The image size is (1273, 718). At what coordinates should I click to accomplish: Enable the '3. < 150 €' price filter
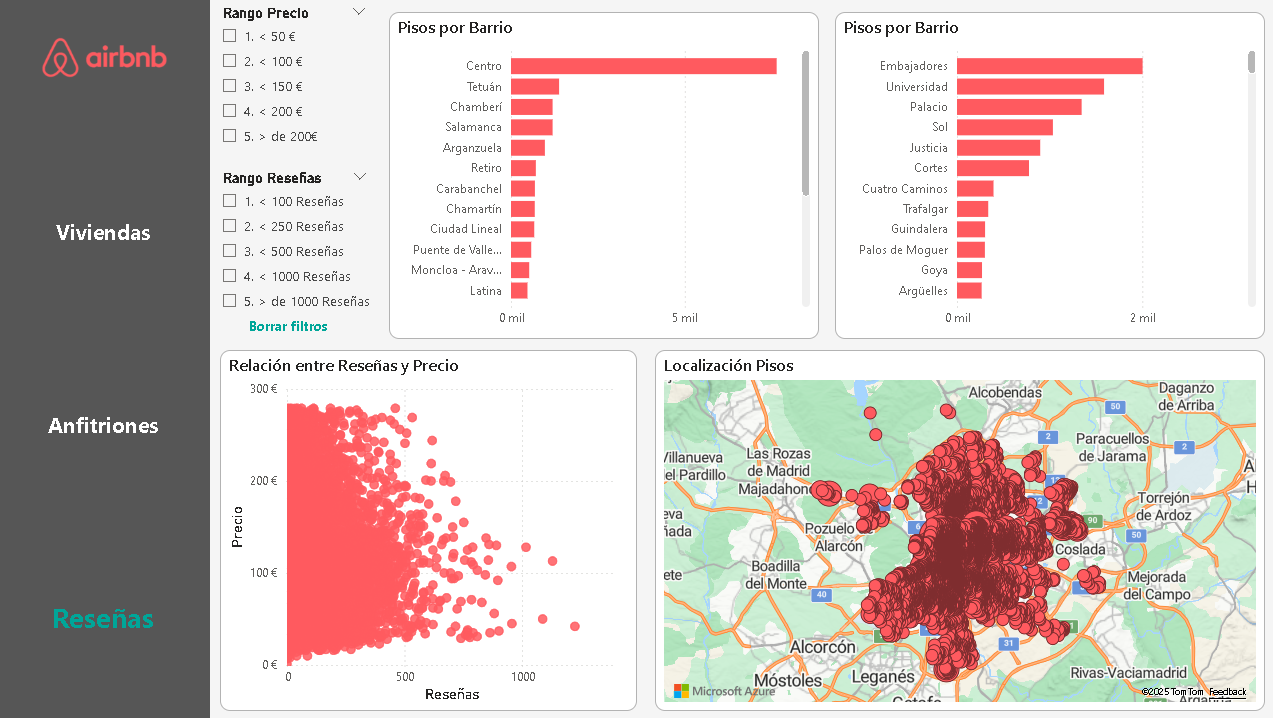pyautogui.click(x=230, y=86)
